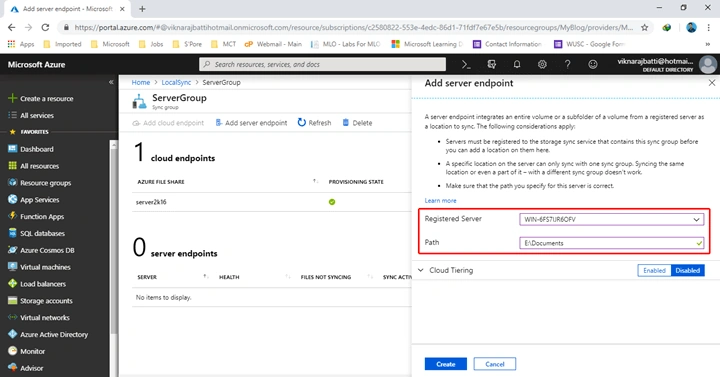Click the Create button
The image size is (720, 377).
click(x=446, y=364)
